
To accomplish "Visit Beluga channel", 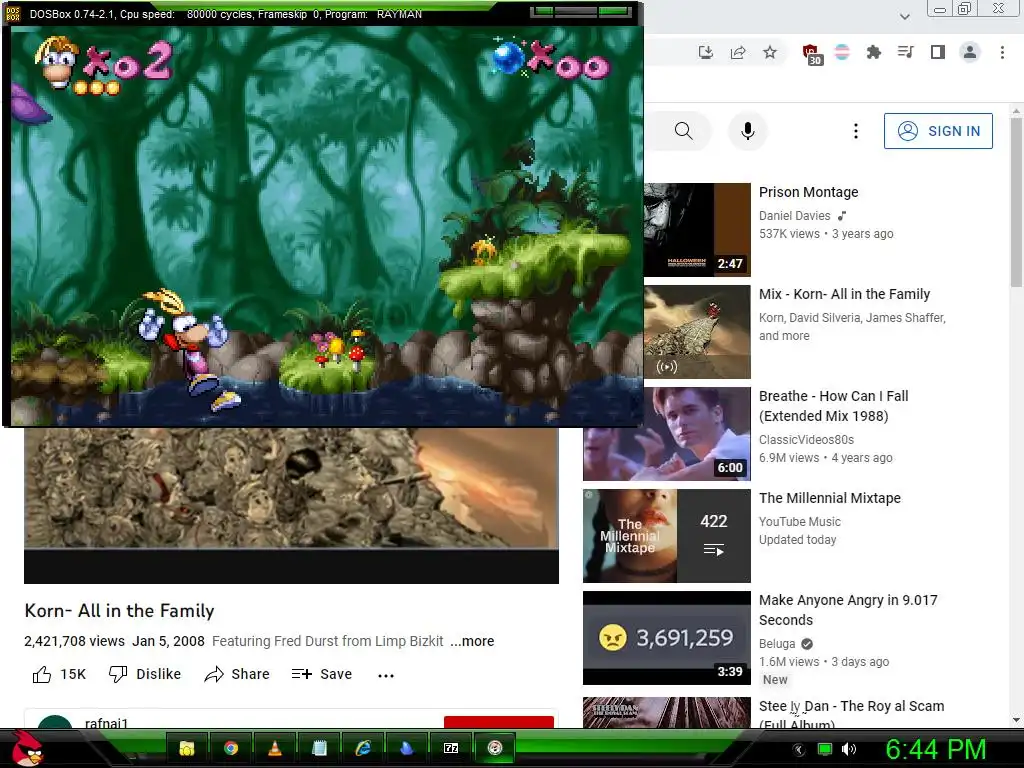I will point(777,644).
